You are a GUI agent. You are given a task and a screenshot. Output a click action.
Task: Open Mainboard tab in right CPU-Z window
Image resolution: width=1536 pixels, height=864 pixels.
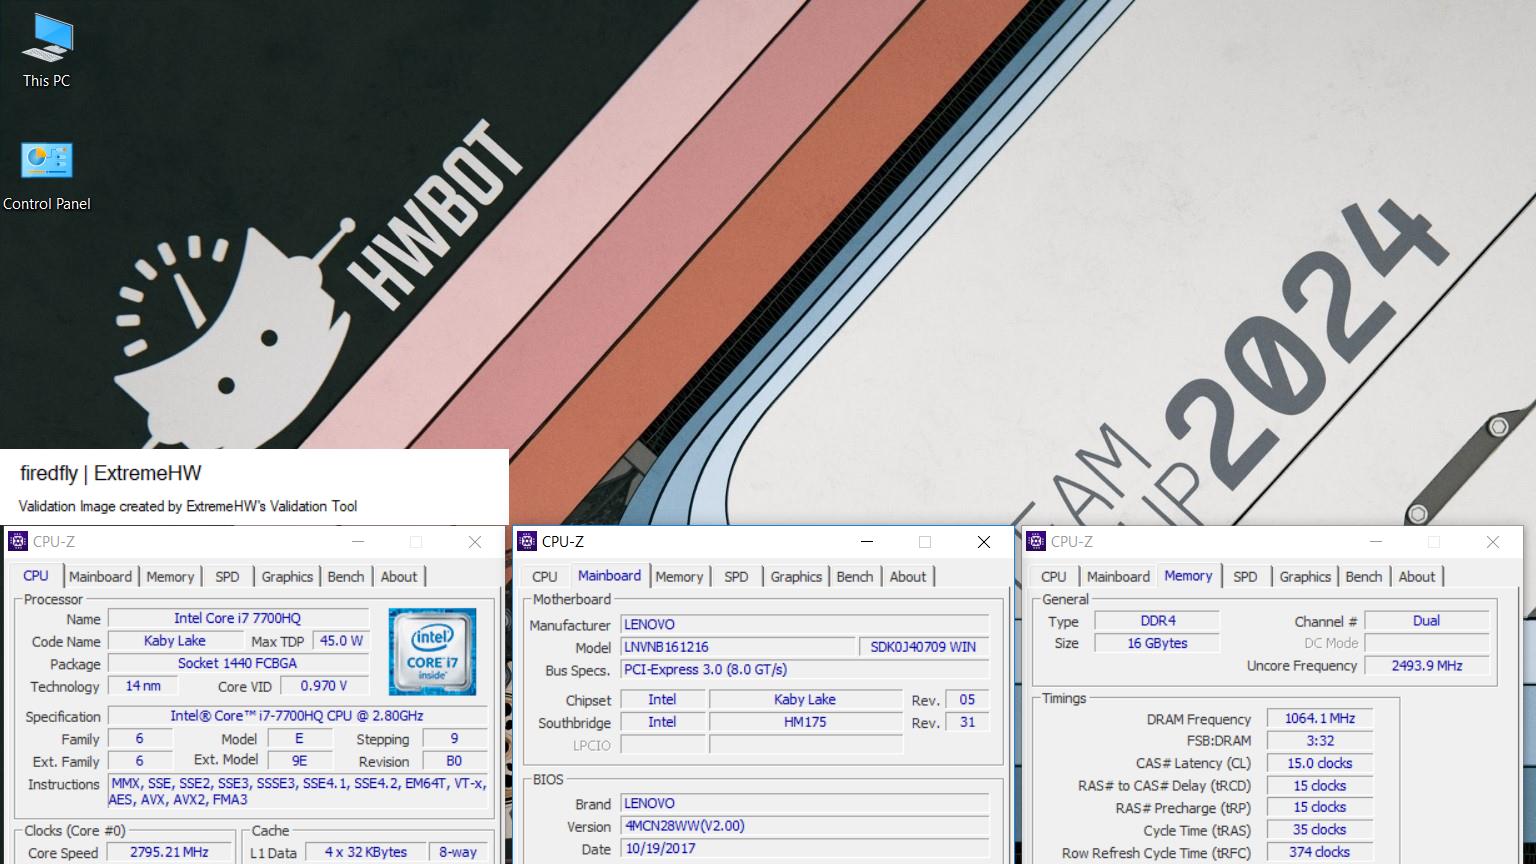tap(1118, 577)
